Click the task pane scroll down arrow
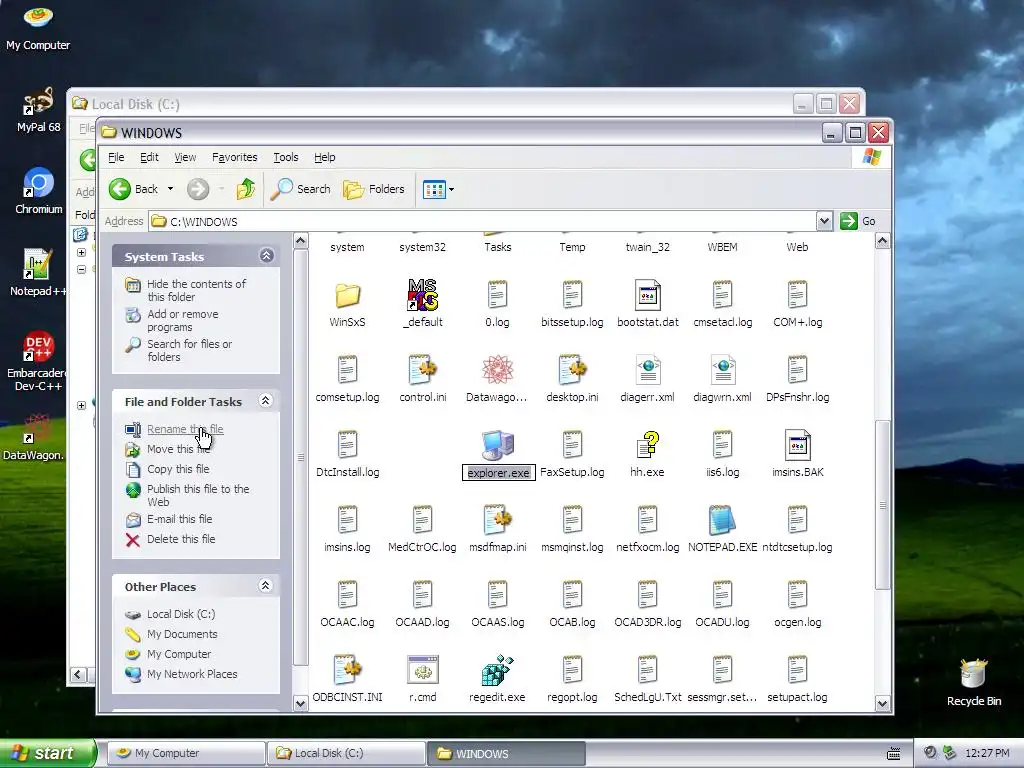This screenshot has width=1024, height=768. click(300, 703)
